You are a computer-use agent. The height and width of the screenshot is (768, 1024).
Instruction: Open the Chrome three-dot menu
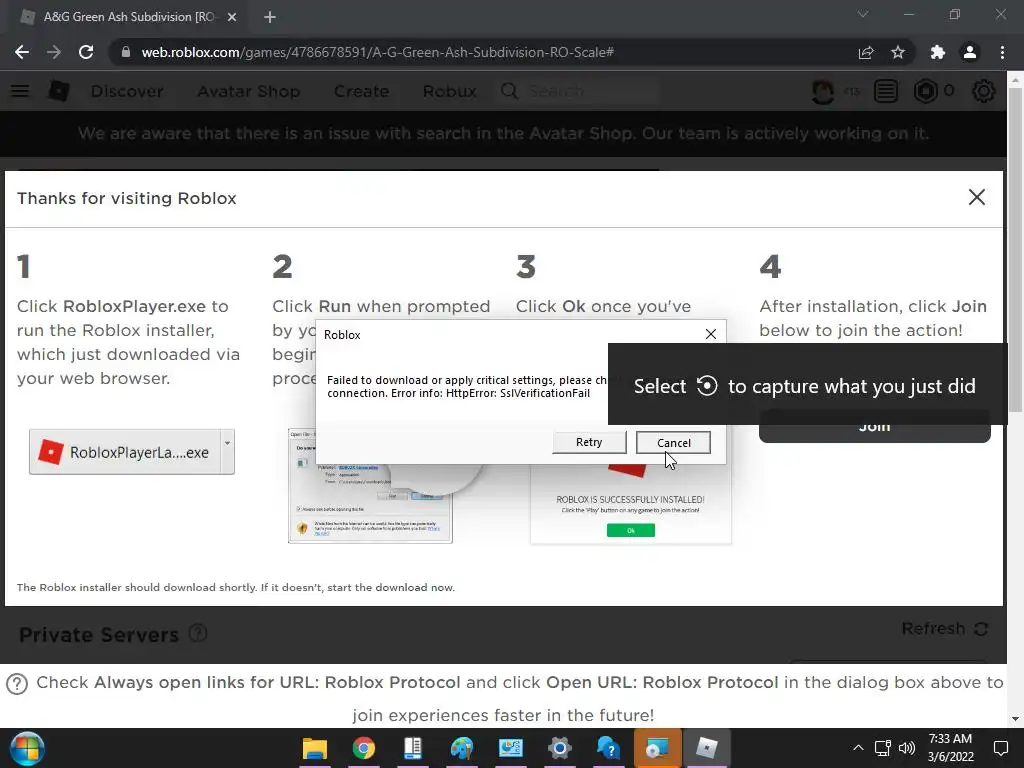tap(1002, 52)
